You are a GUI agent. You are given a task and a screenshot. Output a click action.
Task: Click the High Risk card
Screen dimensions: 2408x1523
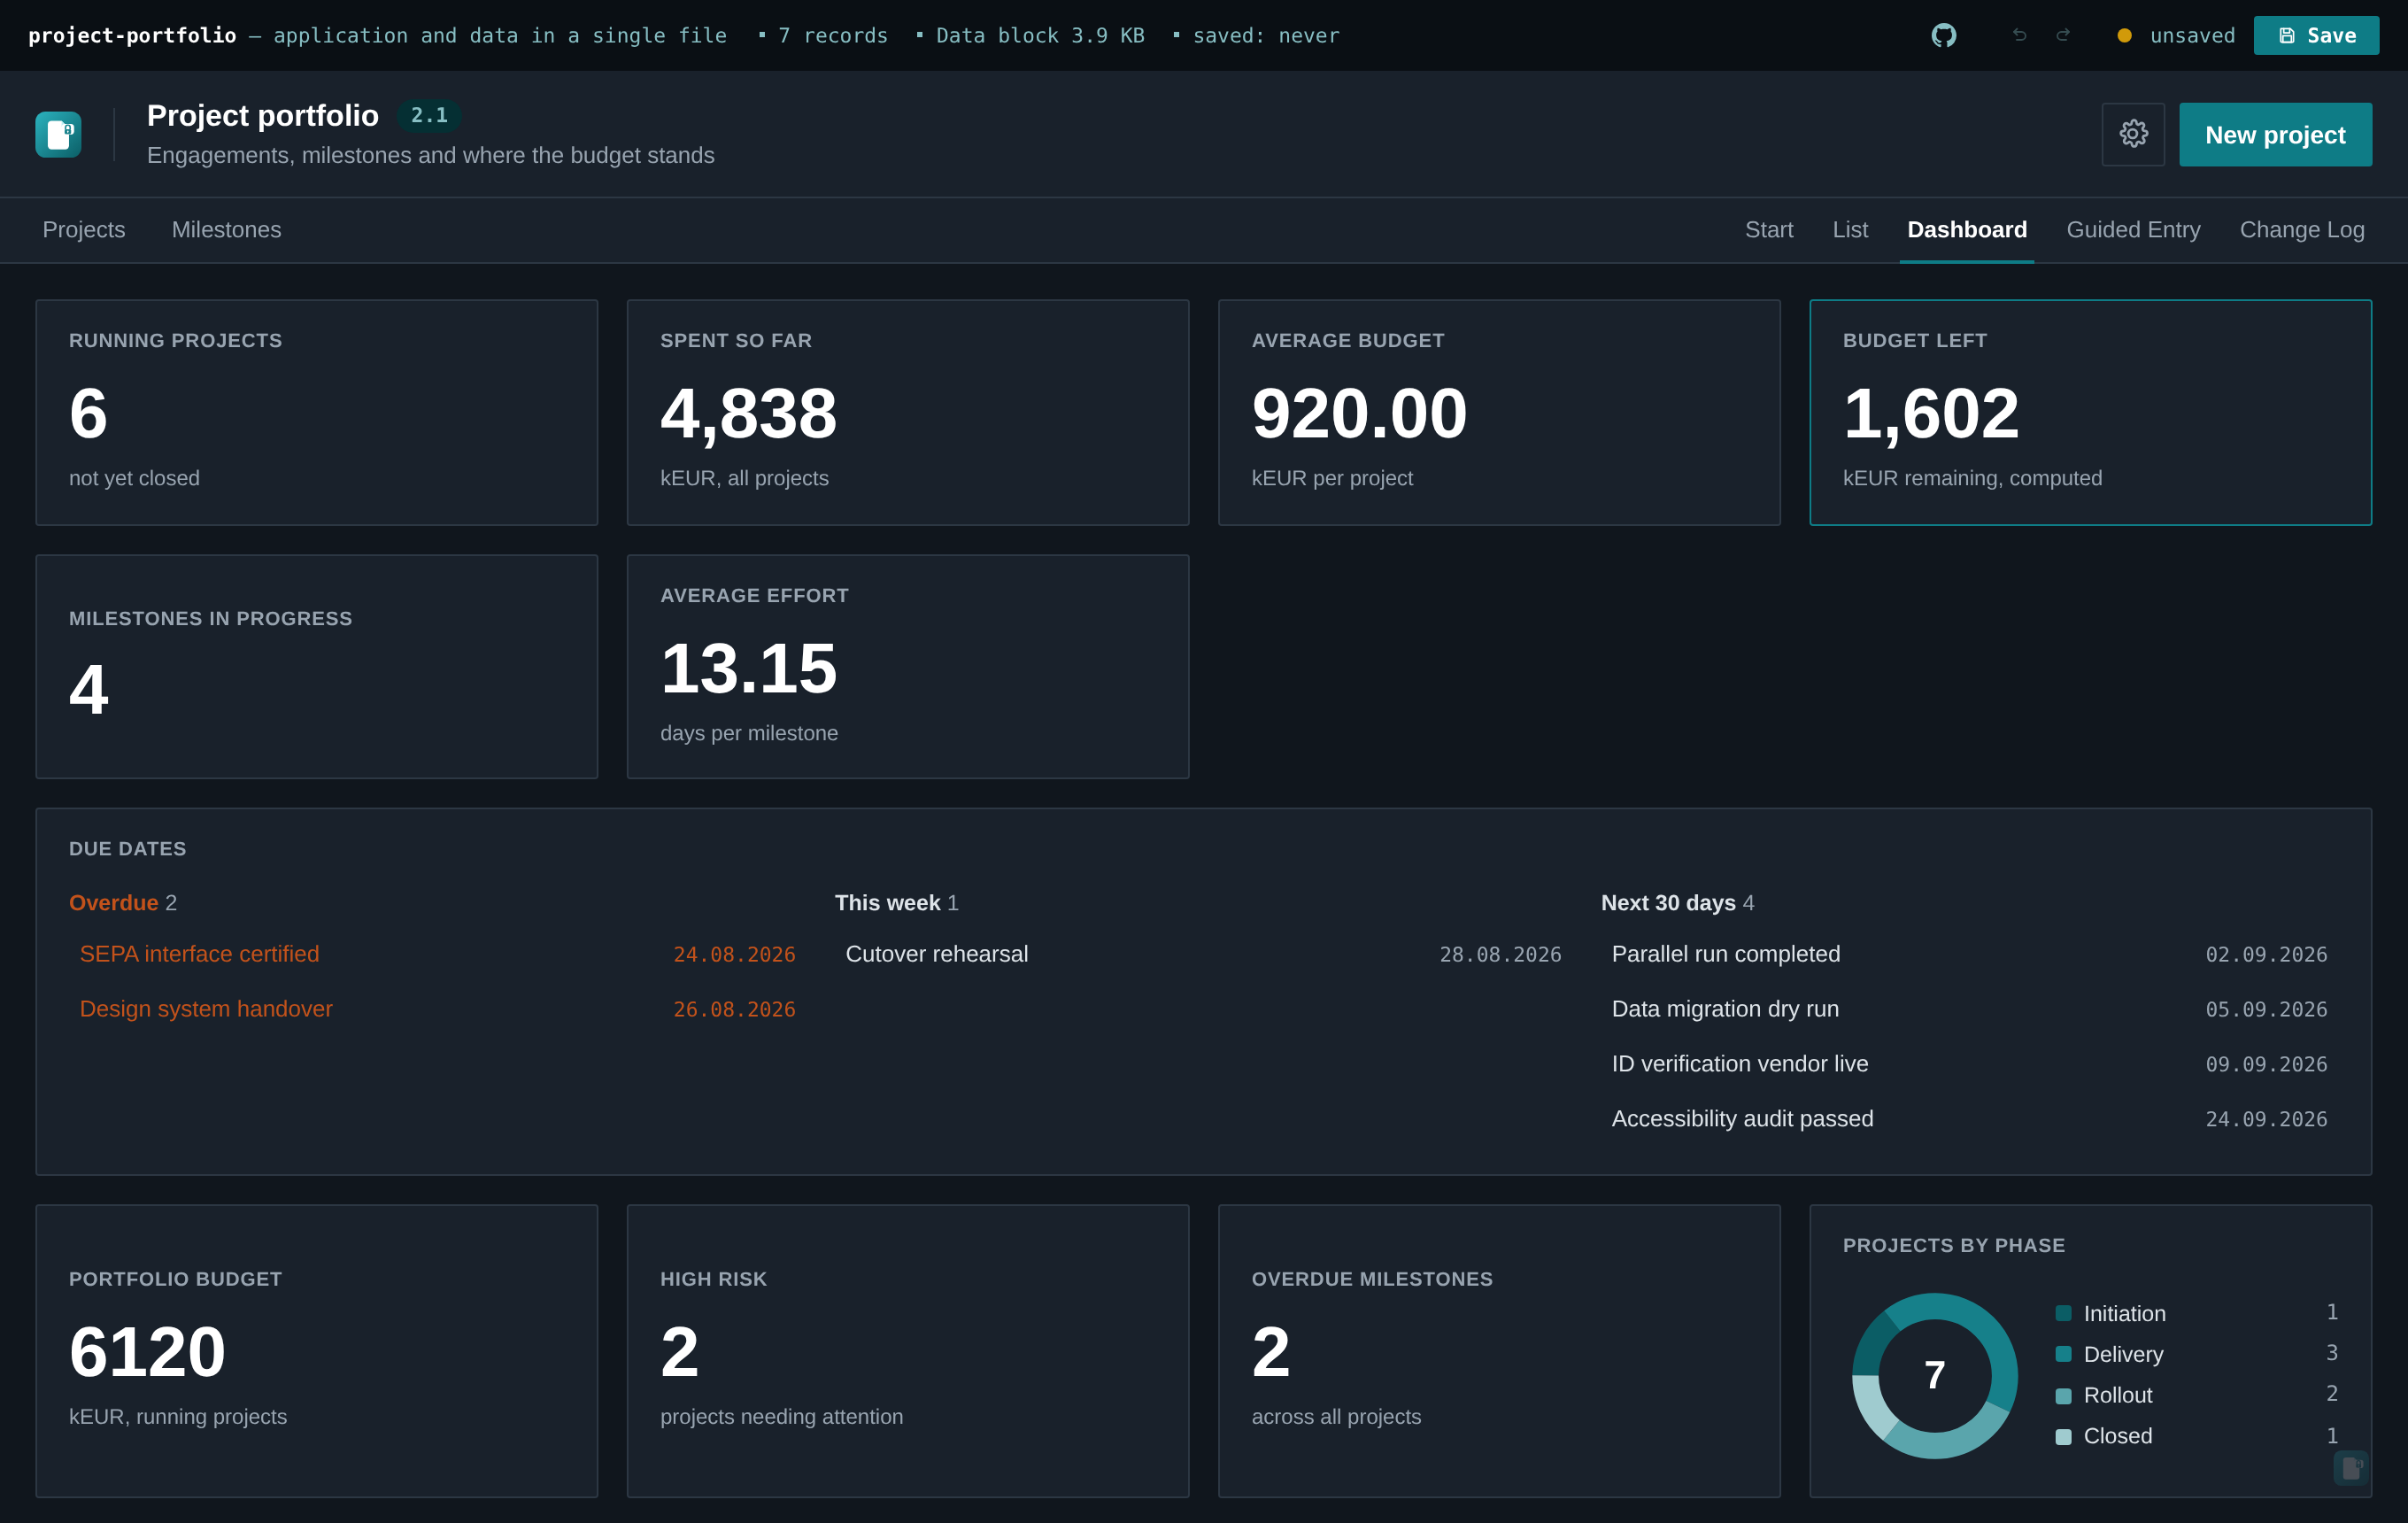[x=908, y=1351]
